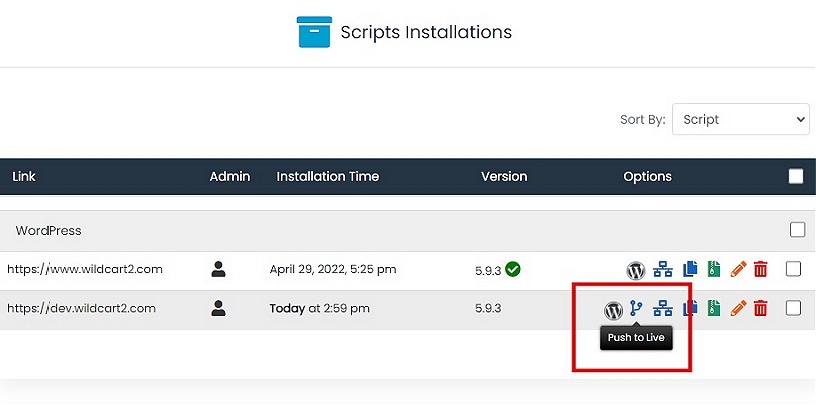
Task: Click staging icon in dev.wildcart2.com row
Action: point(662,309)
